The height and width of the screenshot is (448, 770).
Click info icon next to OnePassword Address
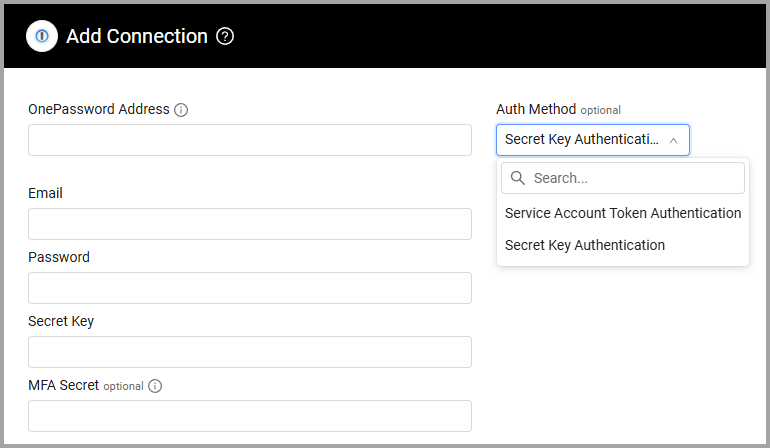coord(181,110)
